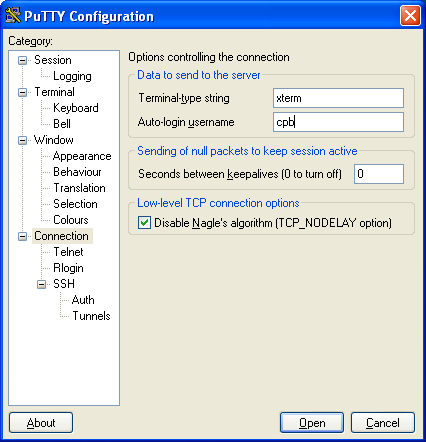
Task: Select the Tunnels category
Action: [x=91, y=316]
